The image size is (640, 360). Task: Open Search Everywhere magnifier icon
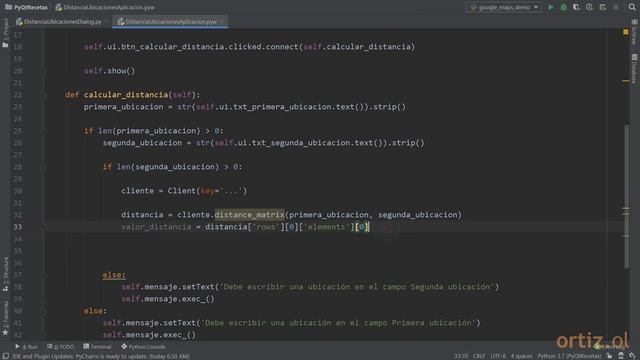632,7
